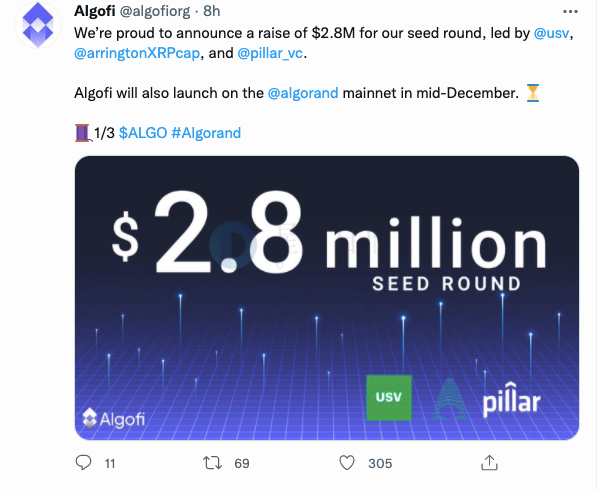The height and width of the screenshot is (490, 597).
Task: Like the tweet with heart icon
Action: coord(347,463)
